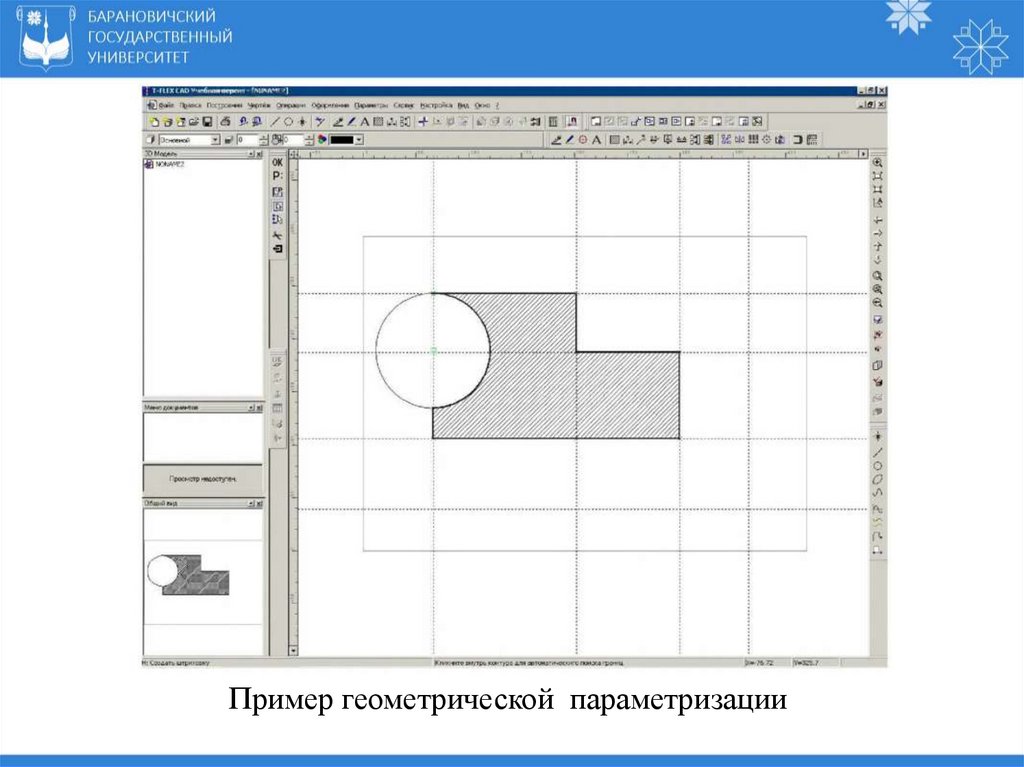Save the drawing with the floppy disk icon

click(x=207, y=122)
